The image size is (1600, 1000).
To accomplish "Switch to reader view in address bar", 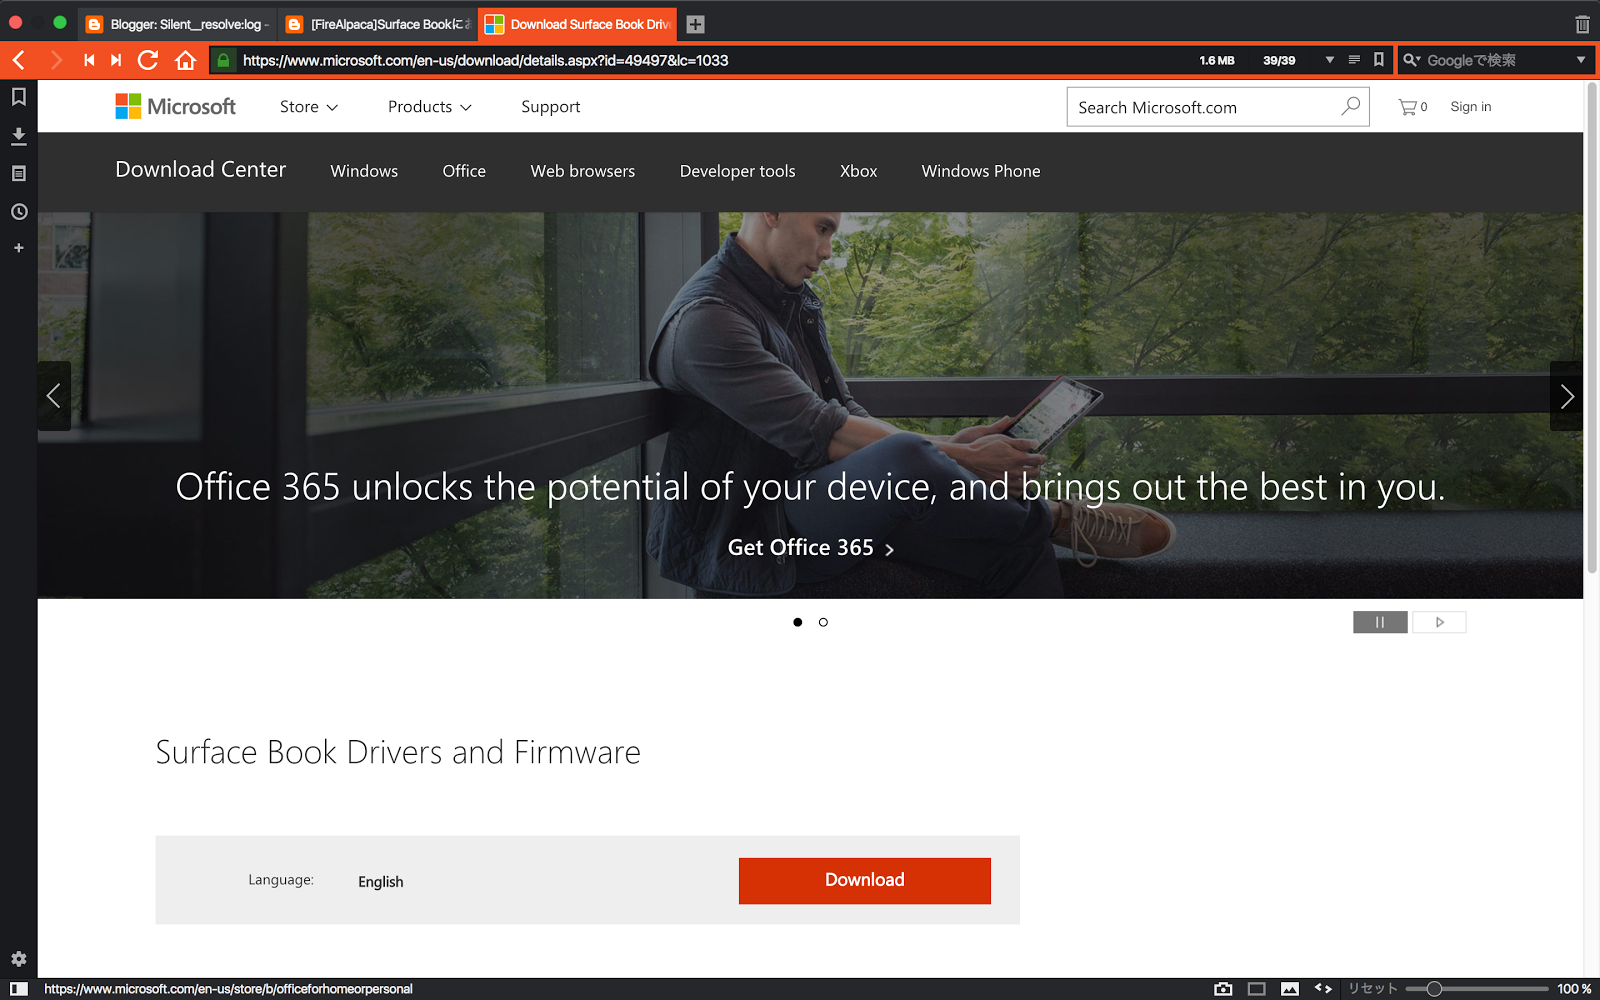I will pos(1354,60).
